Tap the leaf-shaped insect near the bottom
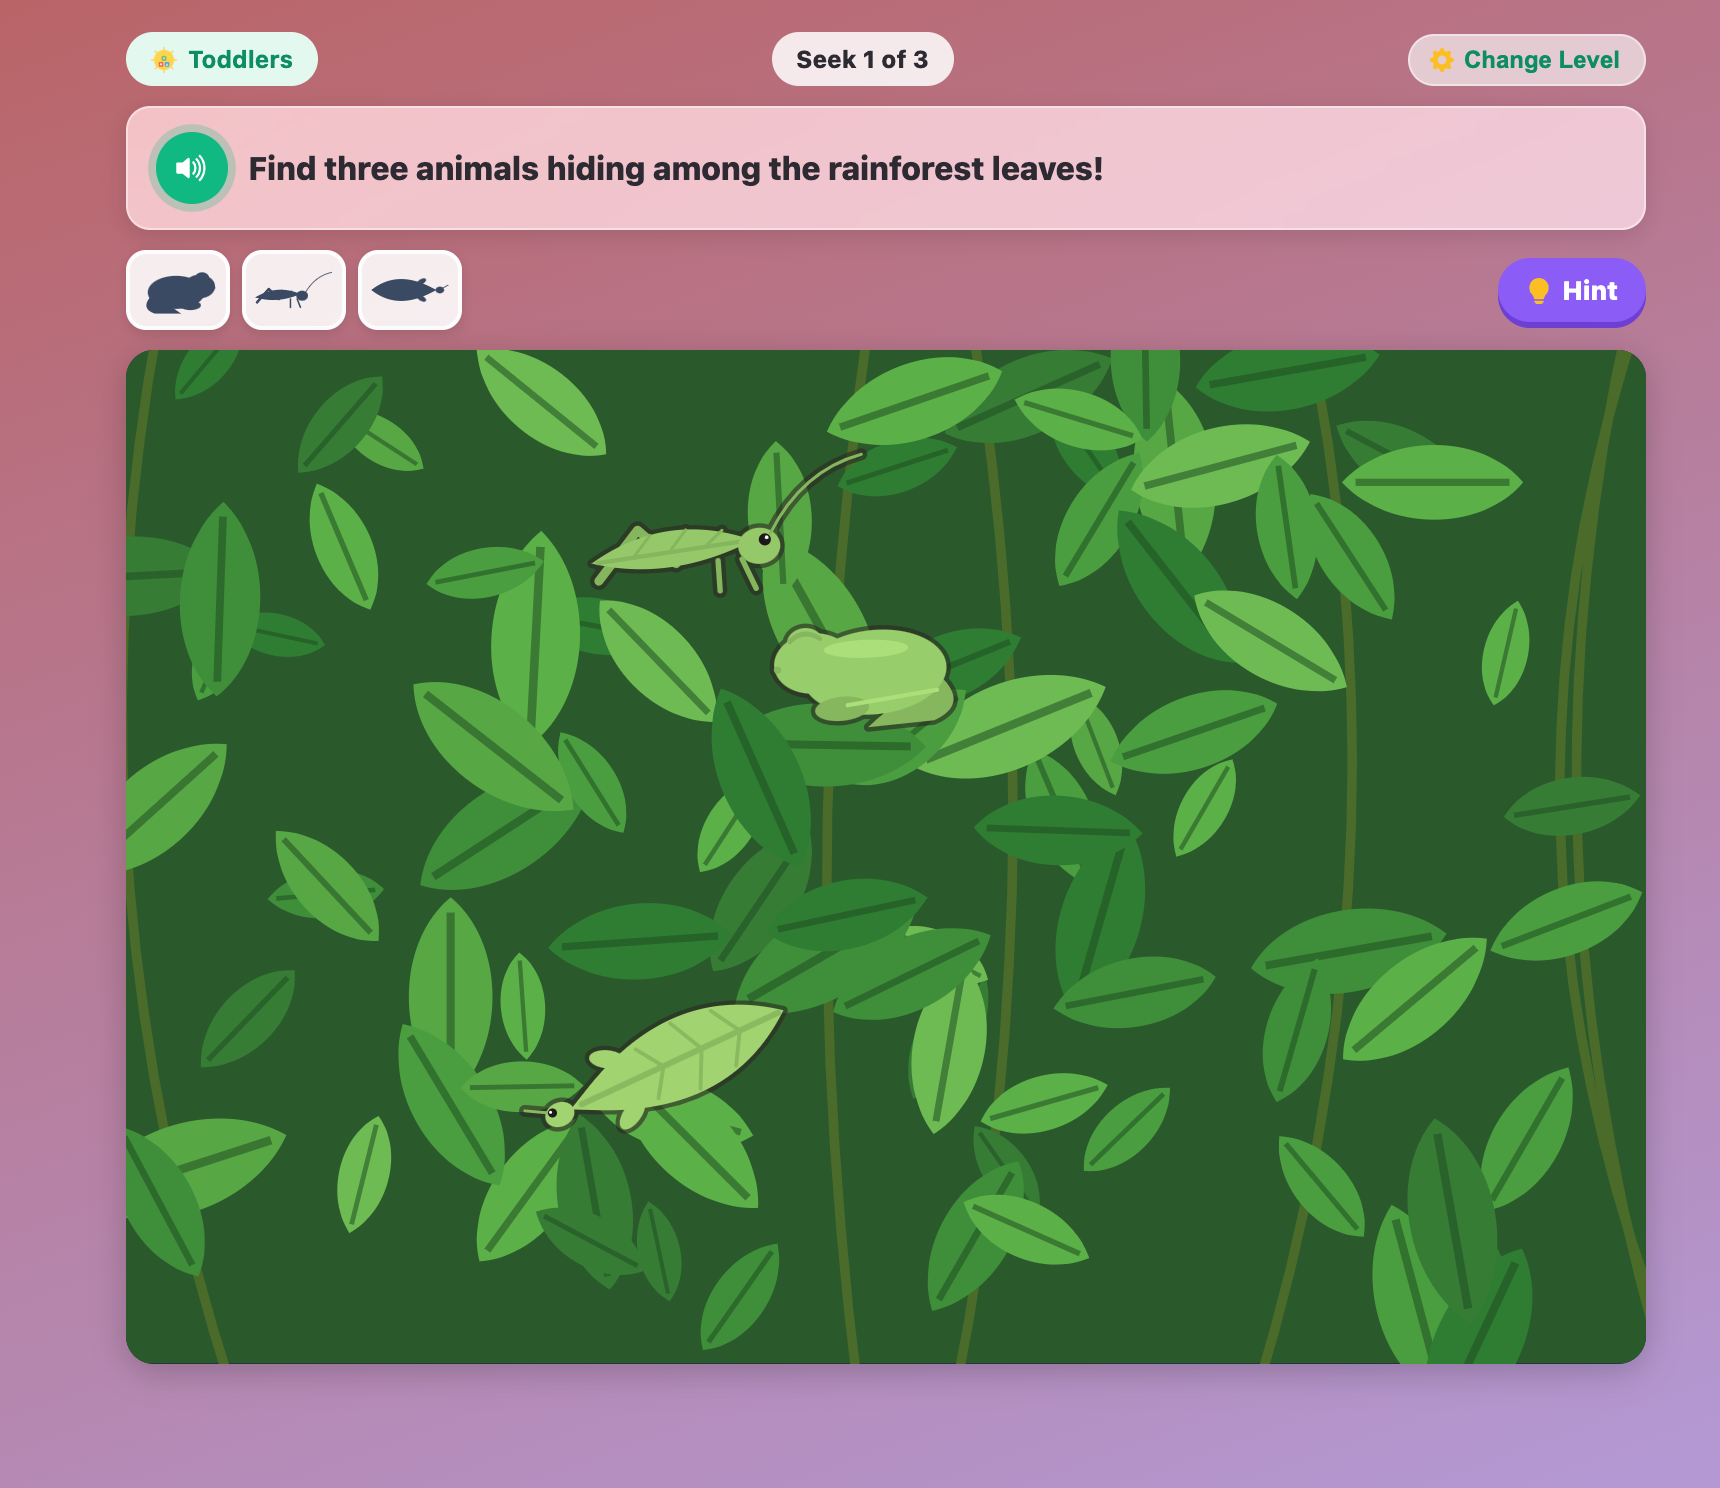 pyautogui.click(x=654, y=1066)
